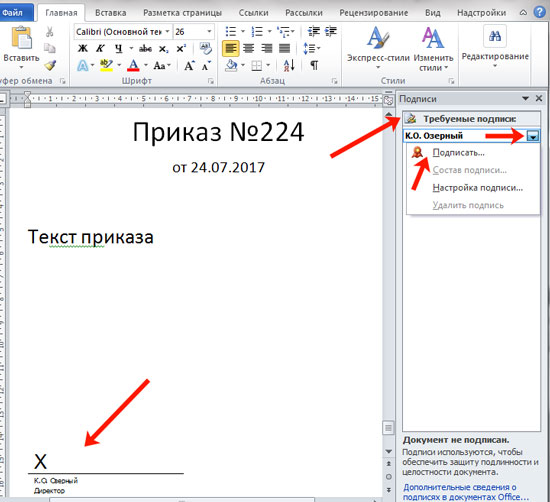
Task: Open the Office signatures additional info link
Action: point(466,492)
